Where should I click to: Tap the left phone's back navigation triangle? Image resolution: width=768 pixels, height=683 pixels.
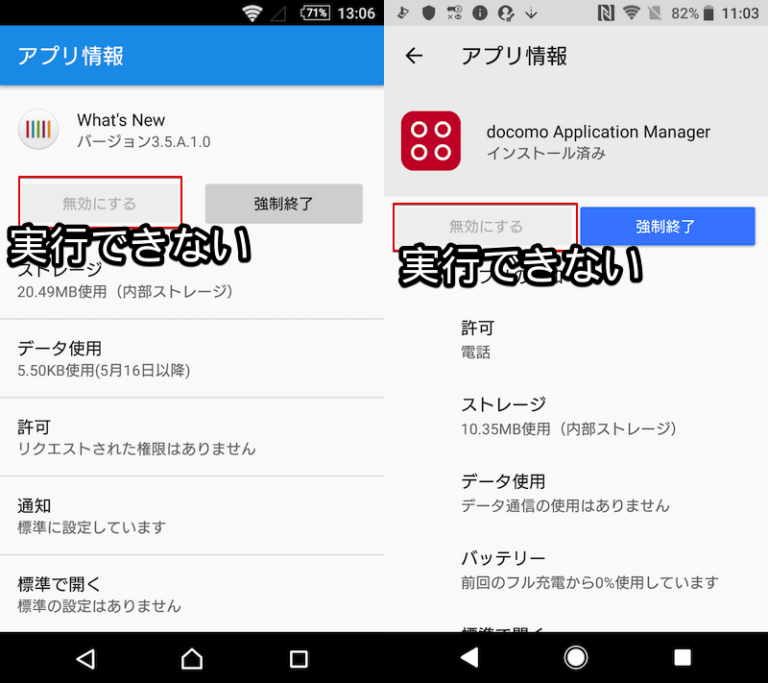[86, 659]
